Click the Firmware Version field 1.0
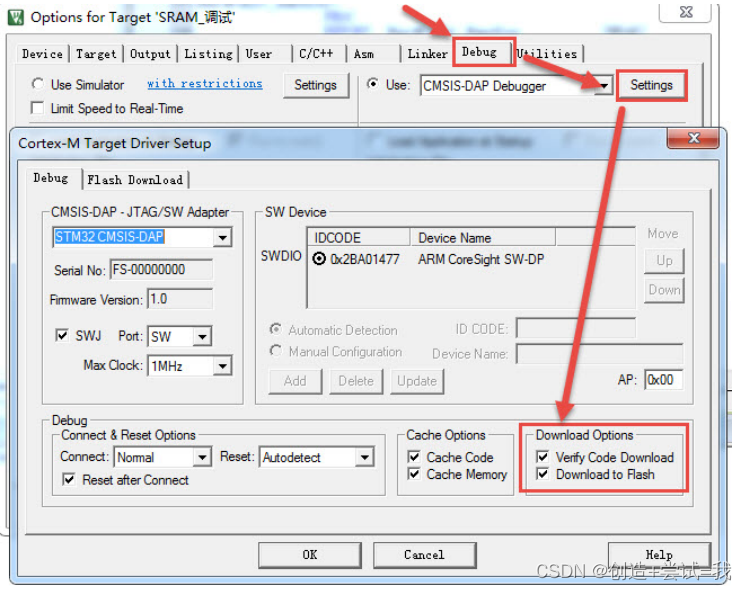 coord(180,299)
